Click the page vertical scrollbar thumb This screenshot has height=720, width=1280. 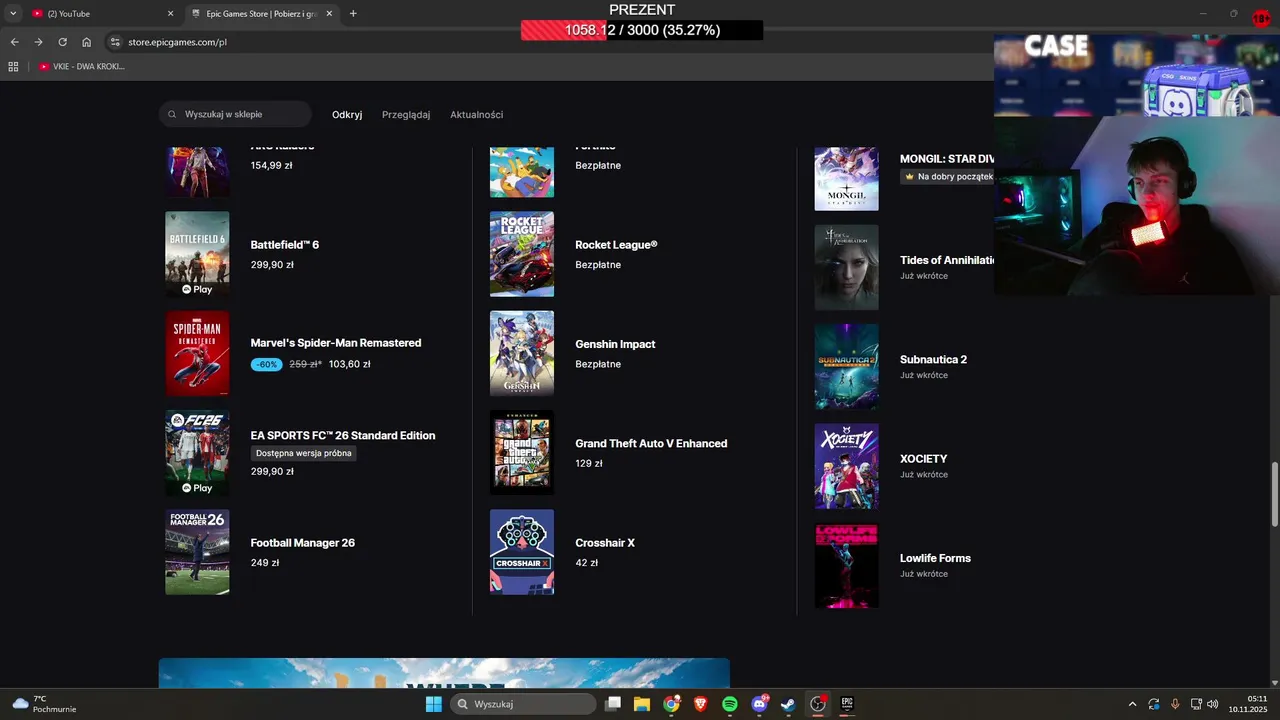pyautogui.click(x=1274, y=494)
